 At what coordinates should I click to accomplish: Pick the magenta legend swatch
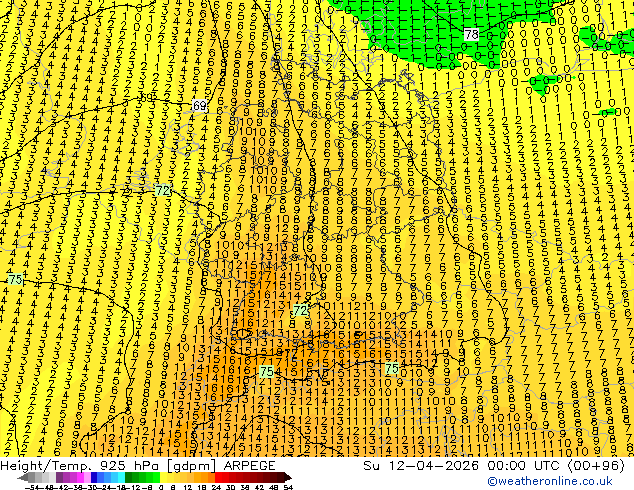tap(80, 477)
